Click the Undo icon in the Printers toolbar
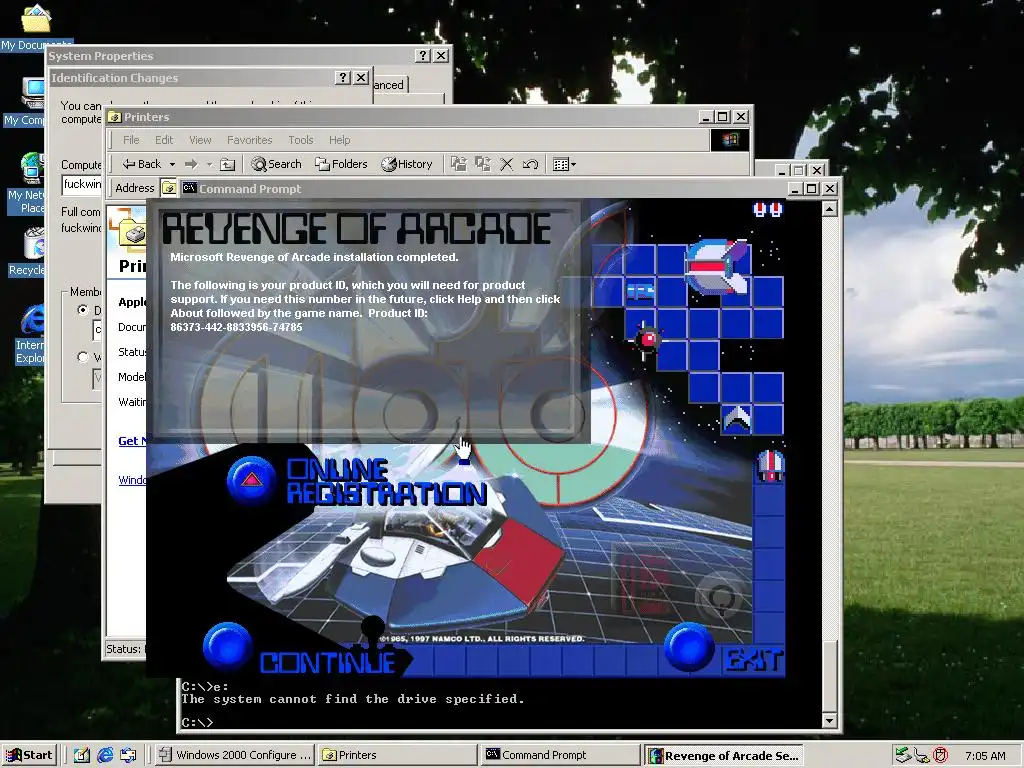Image resolution: width=1024 pixels, height=768 pixels. 530,164
